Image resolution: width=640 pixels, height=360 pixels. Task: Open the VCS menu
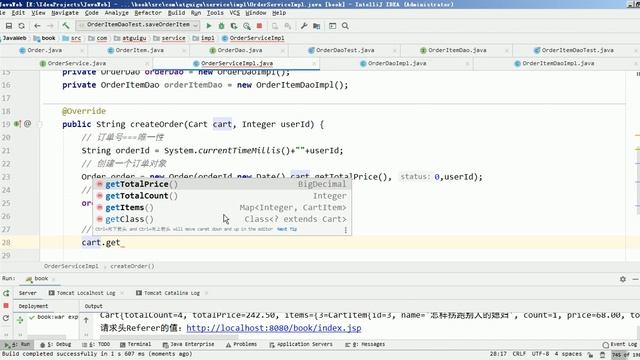click(x=235, y=13)
